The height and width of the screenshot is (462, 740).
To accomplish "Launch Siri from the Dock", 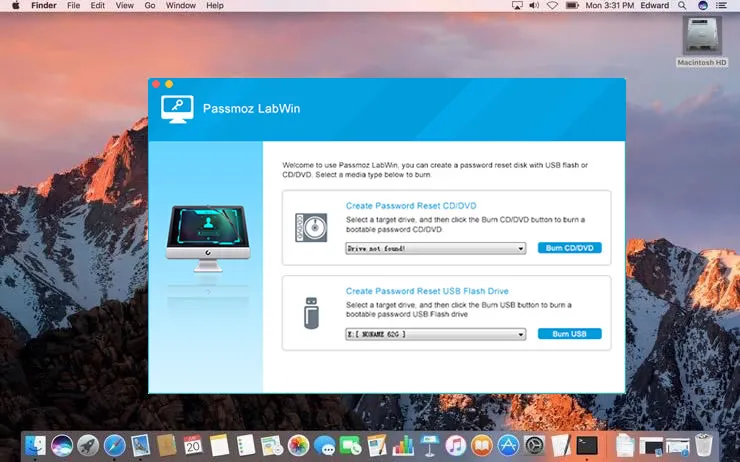I will (x=62, y=445).
